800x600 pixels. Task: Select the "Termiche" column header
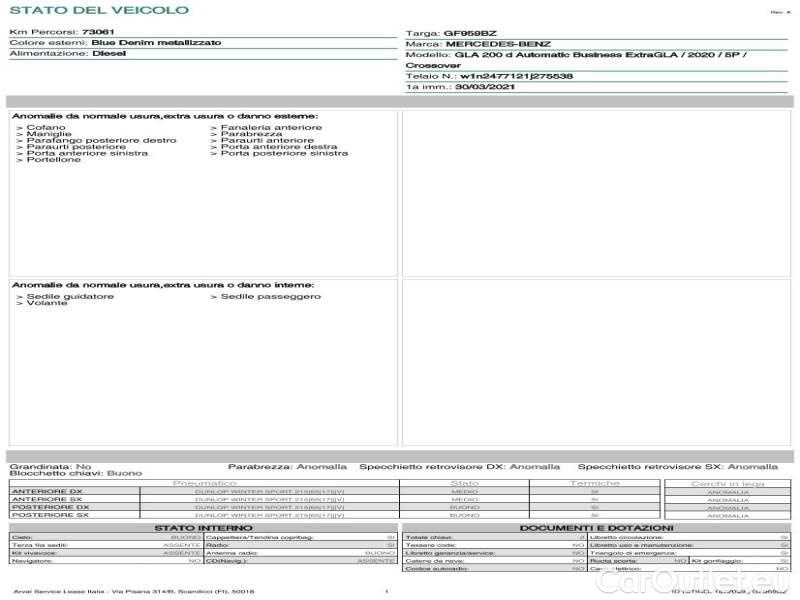[595, 483]
